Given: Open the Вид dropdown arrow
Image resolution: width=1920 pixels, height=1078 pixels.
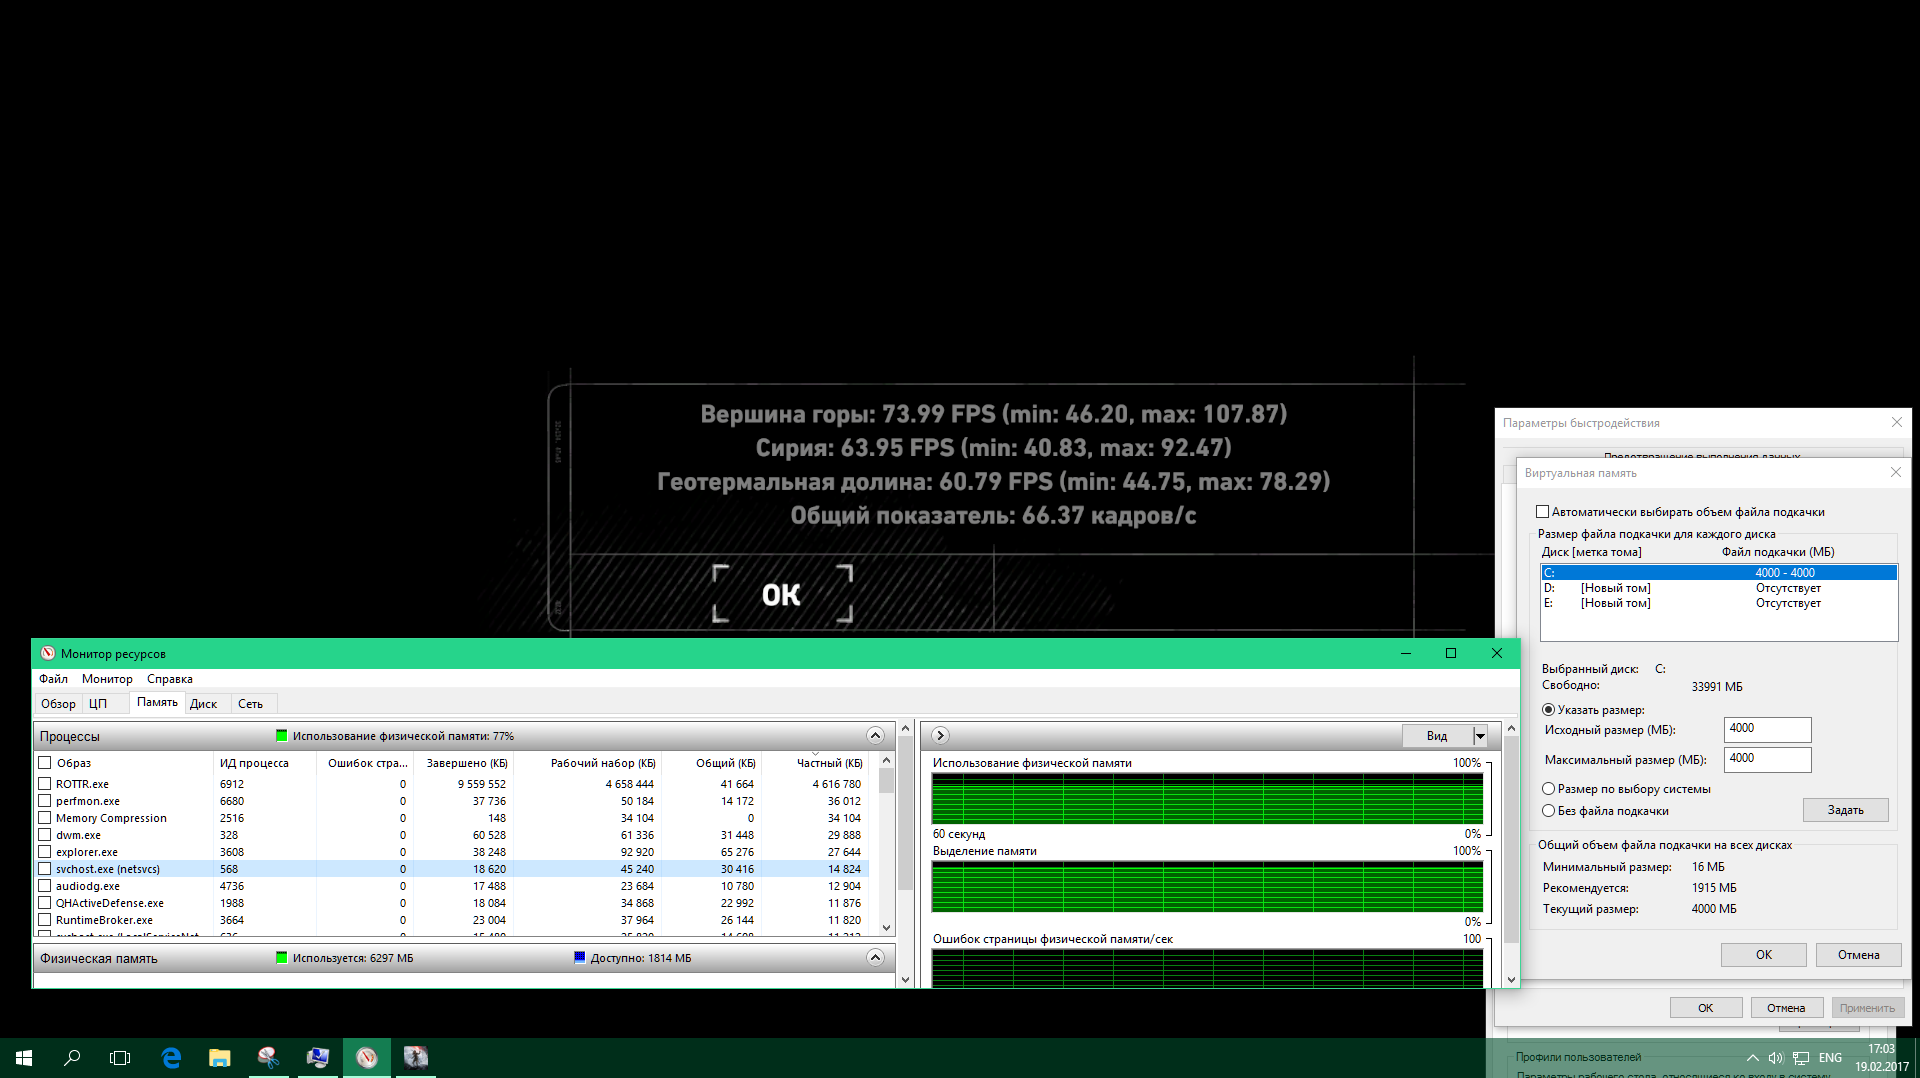Looking at the screenshot, I should [x=1480, y=736].
